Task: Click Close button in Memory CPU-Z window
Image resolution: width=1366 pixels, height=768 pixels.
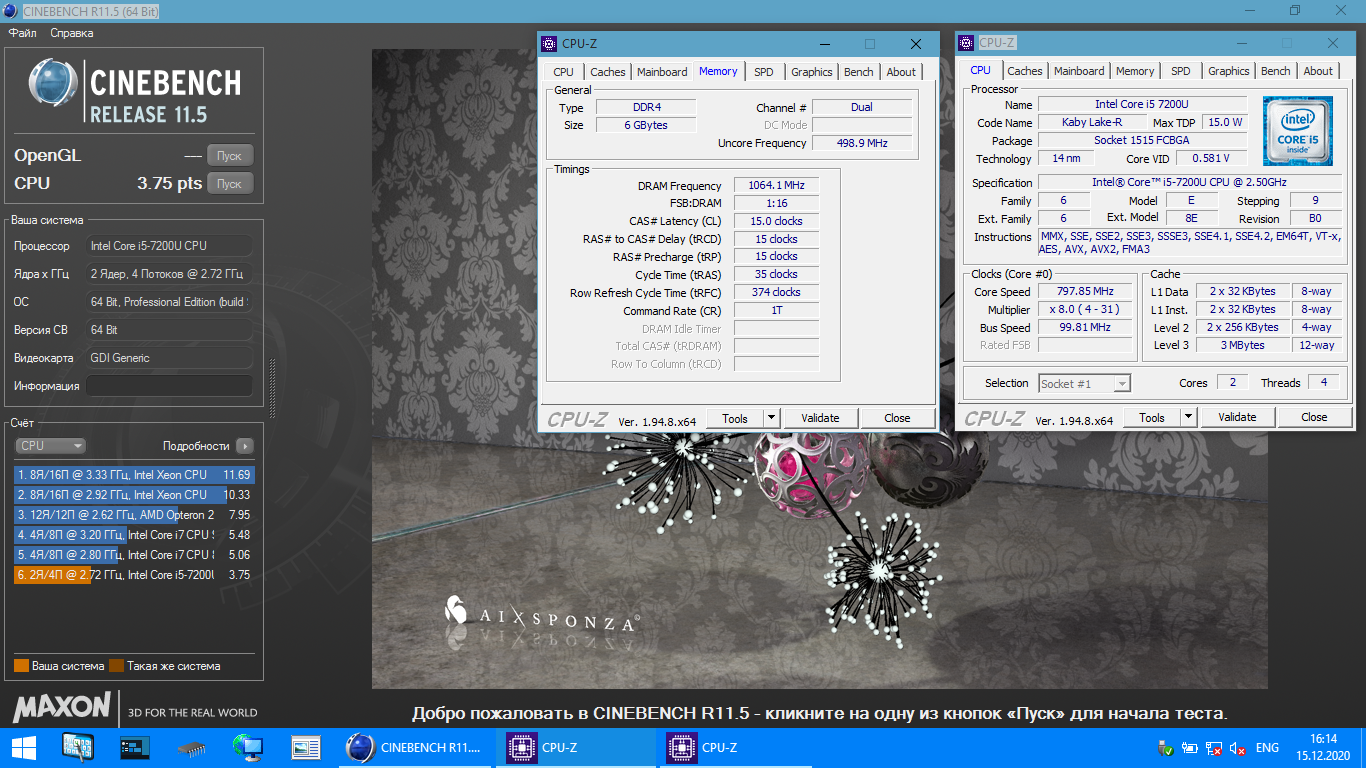Action: point(897,418)
